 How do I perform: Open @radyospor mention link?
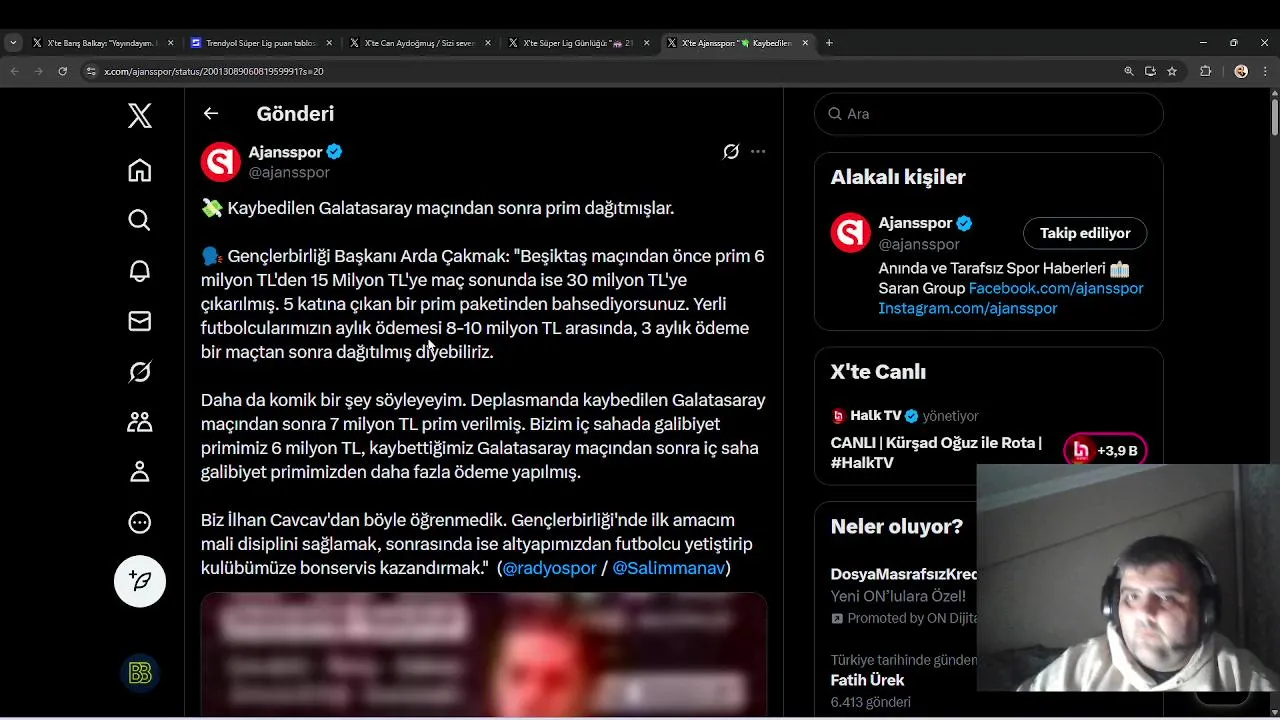pyautogui.click(x=549, y=568)
